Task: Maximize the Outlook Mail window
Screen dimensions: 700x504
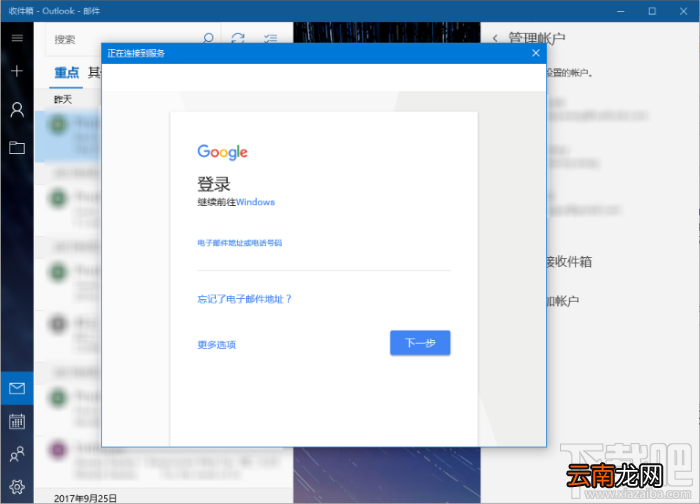Action: (x=652, y=11)
